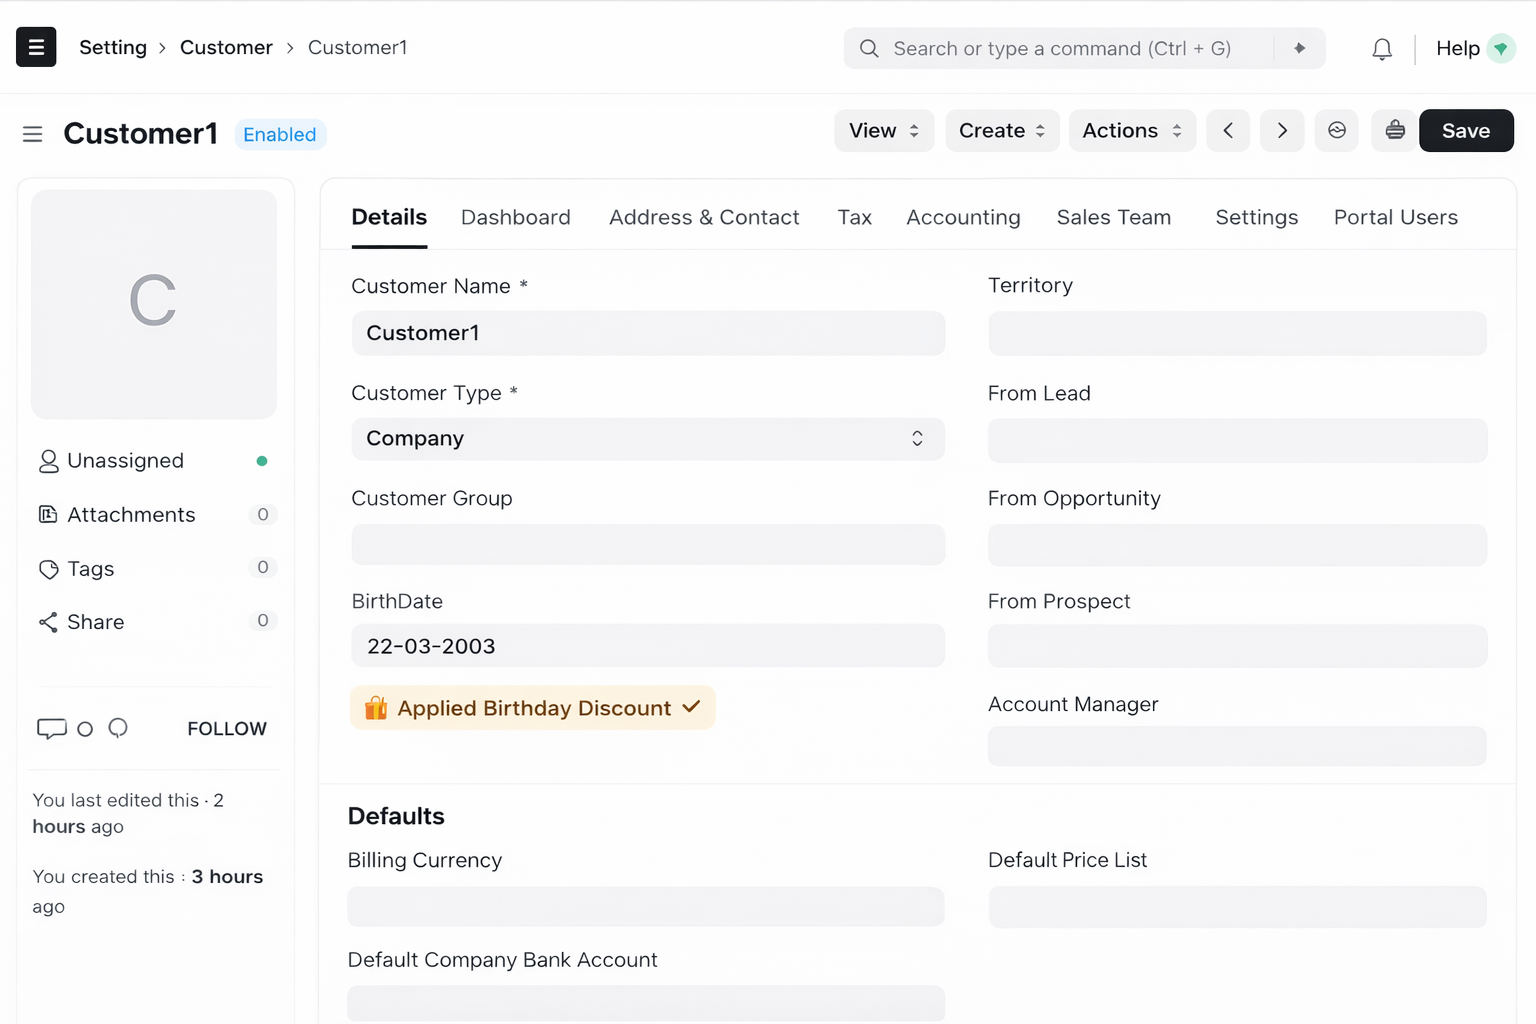Viewport: 1536px width, 1024px height.
Task: Click the Defaults section heading
Action: [x=396, y=816]
